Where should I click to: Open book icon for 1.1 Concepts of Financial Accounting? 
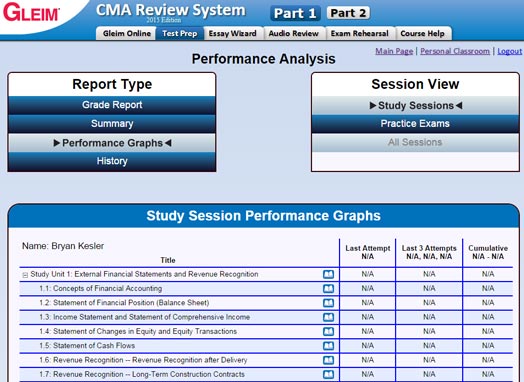click(328, 288)
